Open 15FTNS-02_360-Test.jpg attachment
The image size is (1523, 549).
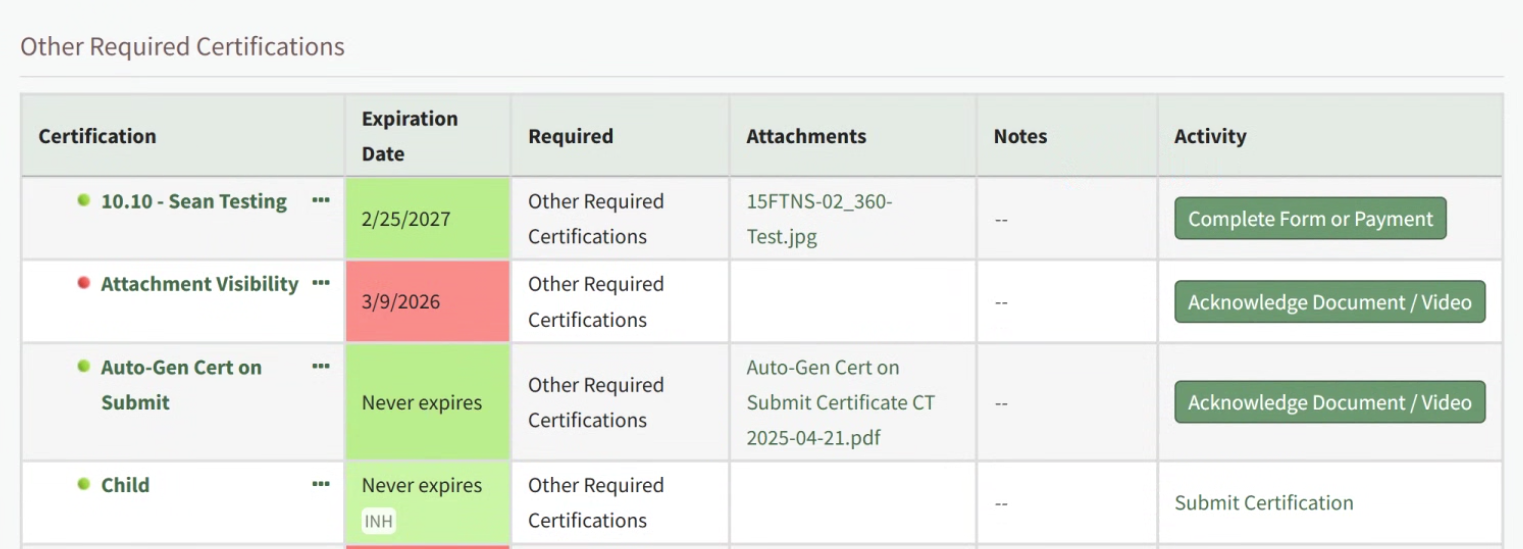819,219
